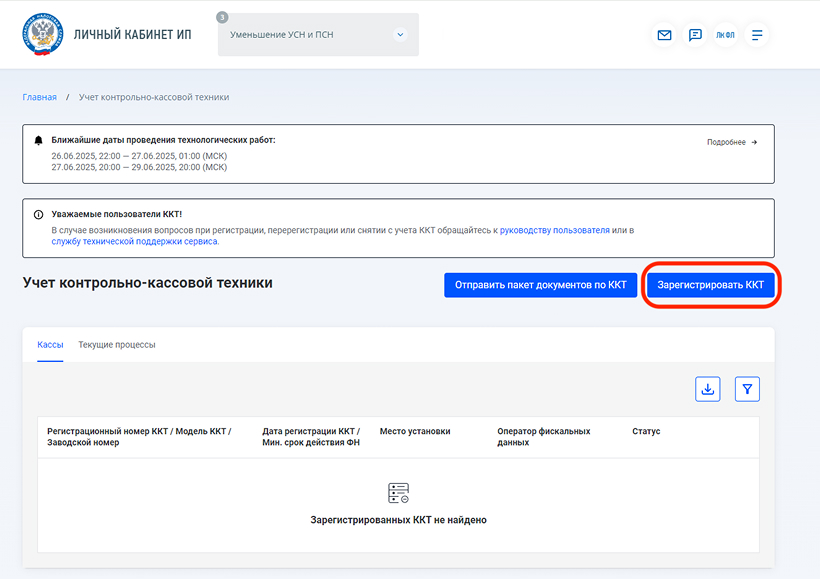Open the chat message icon
This screenshot has height=579, width=820.
(x=695, y=35)
